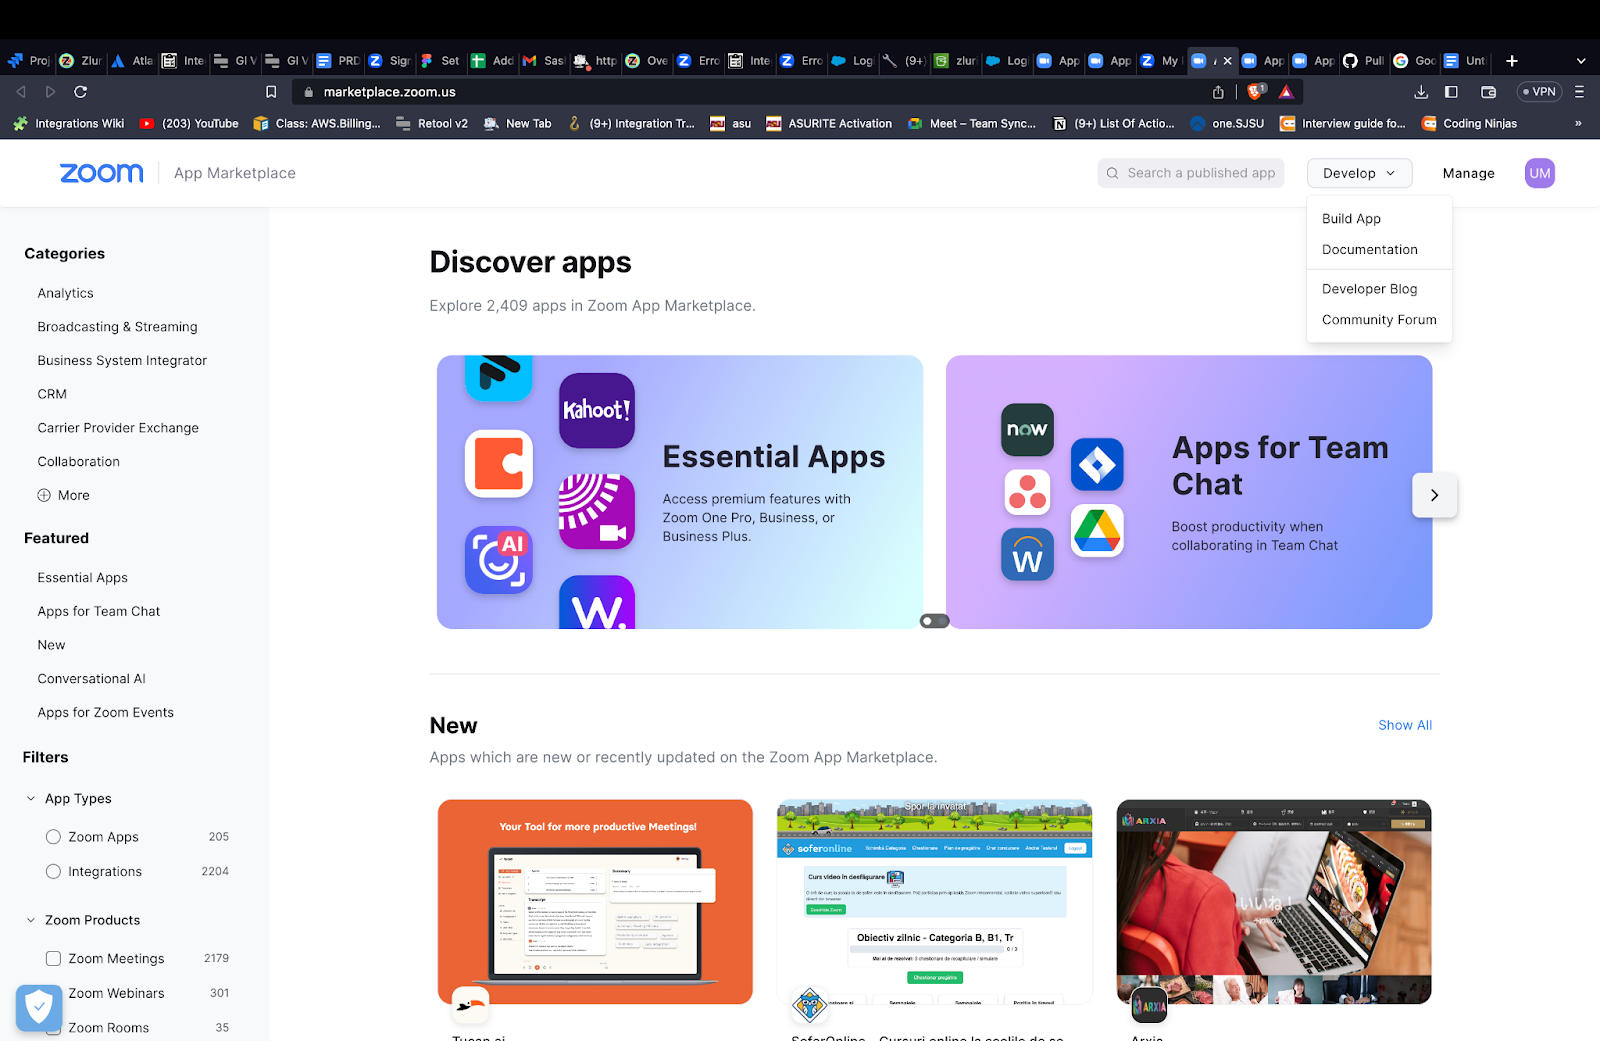Open the Tucan.ai app thumbnail
Viewport: 1600px width, 1041px height.
pos(595,902)
